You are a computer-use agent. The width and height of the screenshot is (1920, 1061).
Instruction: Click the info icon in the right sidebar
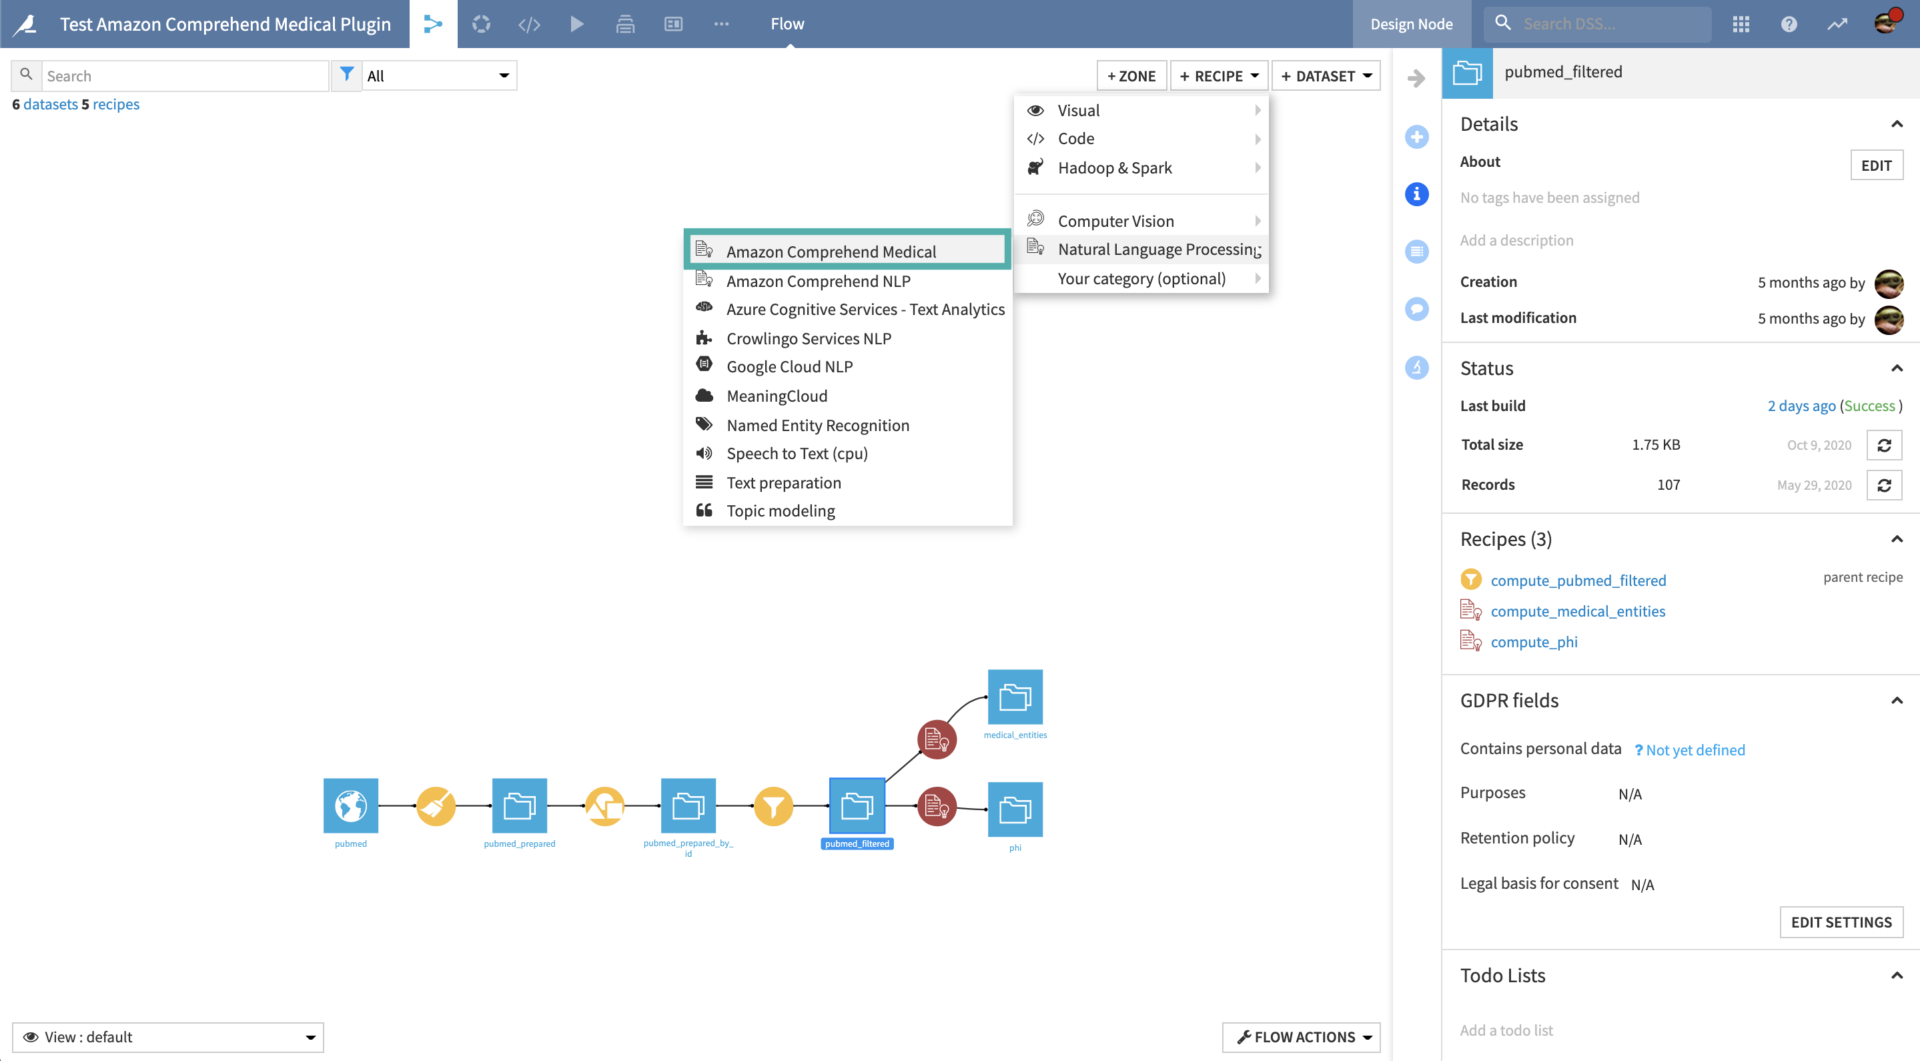coord(1416,194)
